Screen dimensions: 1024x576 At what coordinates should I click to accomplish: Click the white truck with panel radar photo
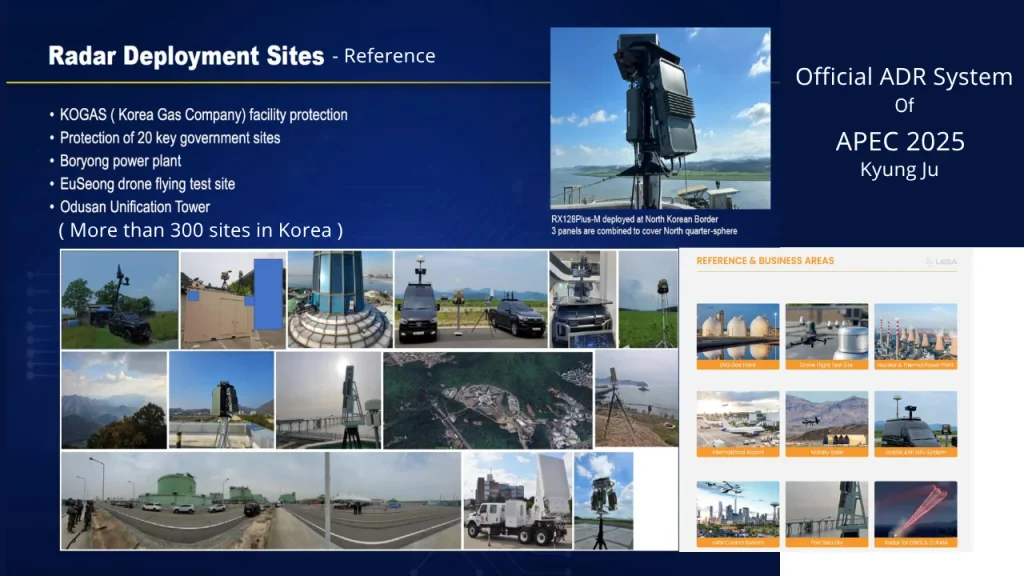518,500
